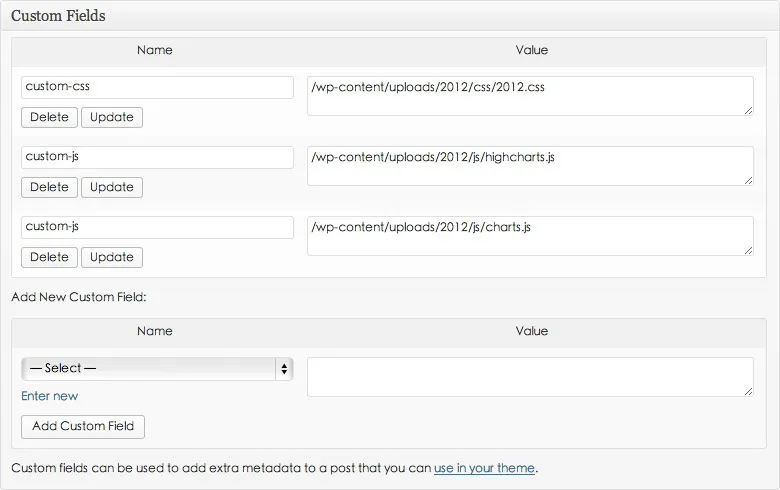Focus the custom-css name input

click(157, 87)
